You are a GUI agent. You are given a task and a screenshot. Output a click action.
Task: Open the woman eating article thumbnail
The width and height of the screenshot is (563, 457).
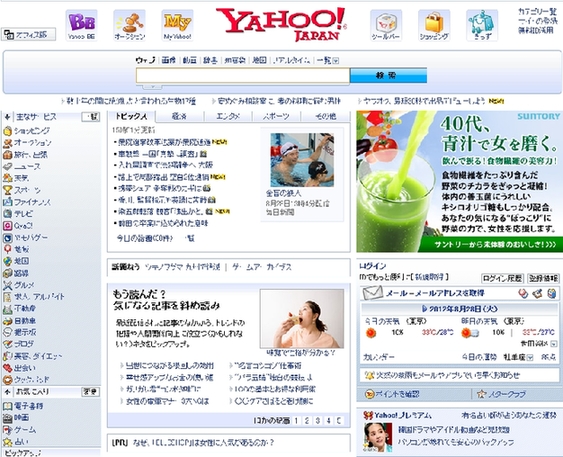point(302,319)
